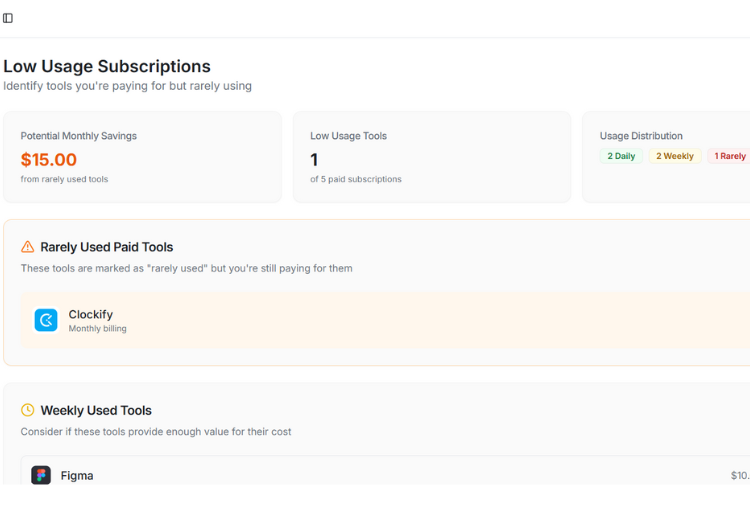Click the Low Usage Subscriptions page title
This screenshot has width=750, height=514.
(107, 66)
